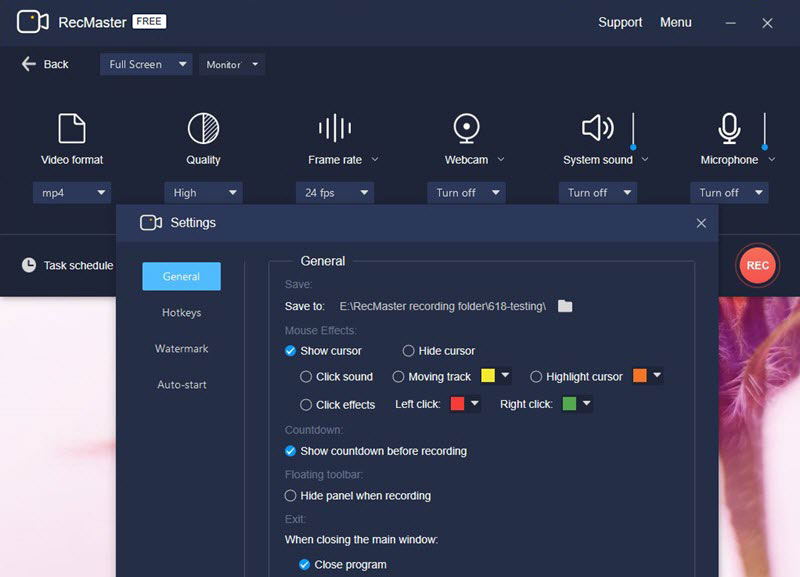Open the Full Screen mode dropdown
The height and width of the screenshot is (577, 800).
coord(146,64)
